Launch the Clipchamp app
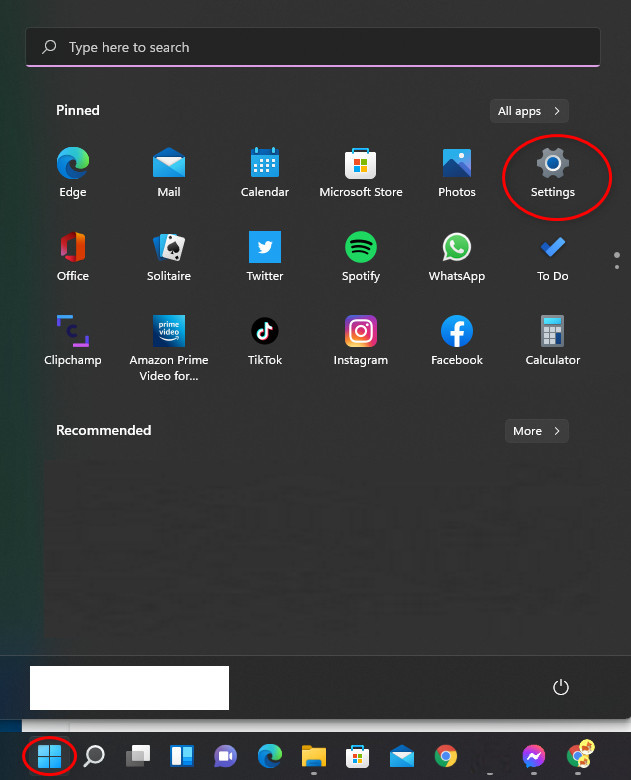 [x=73, y=340]
